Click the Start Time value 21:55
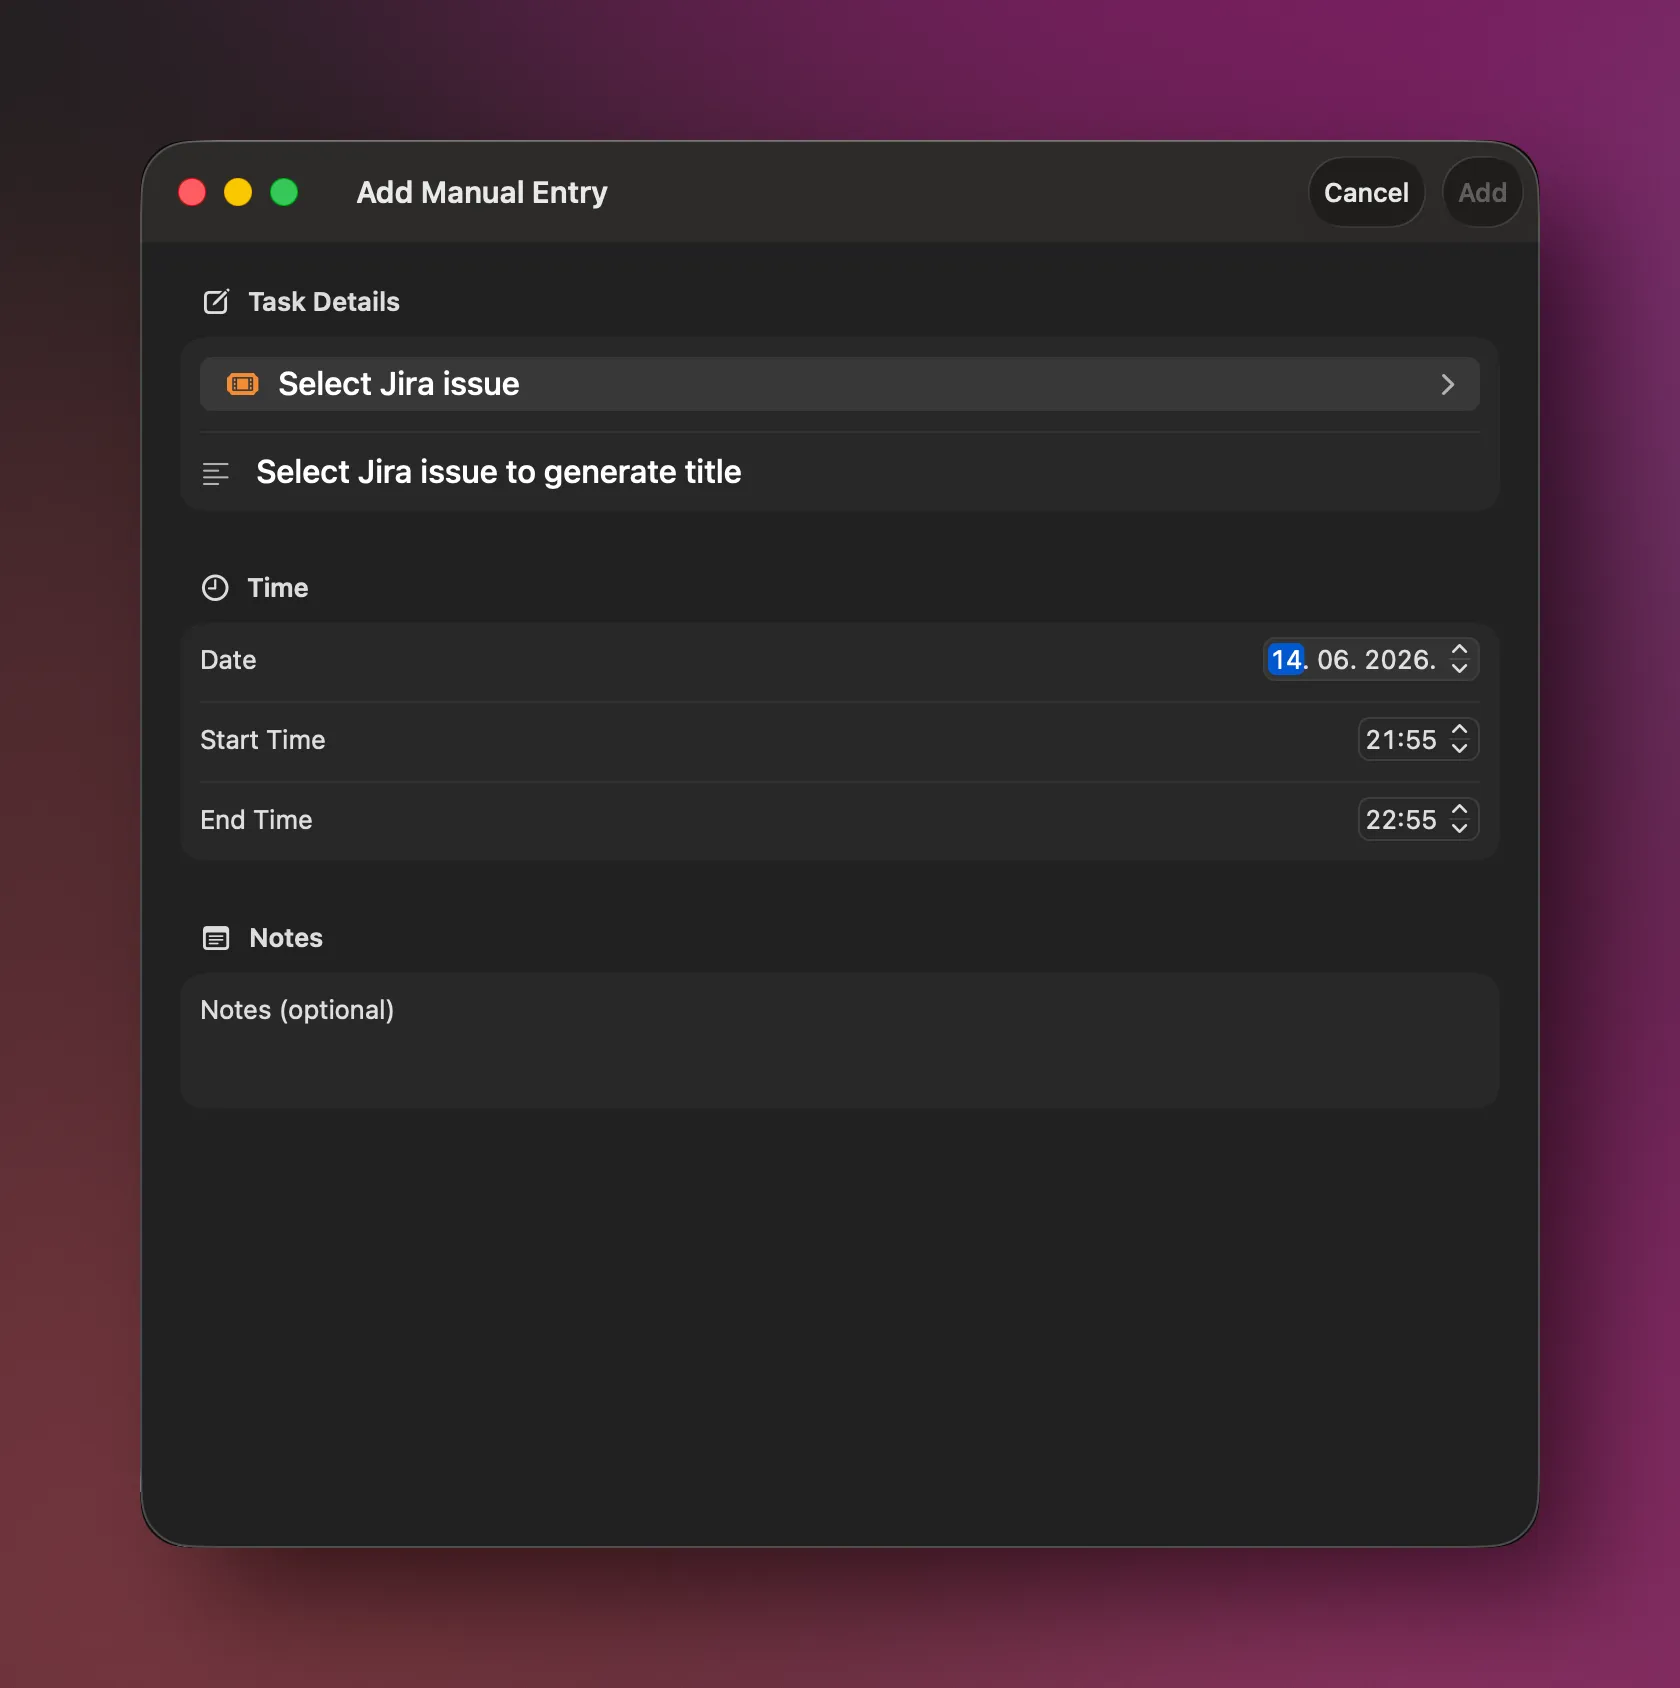1680x1688 pixels. click(1401, 740)
